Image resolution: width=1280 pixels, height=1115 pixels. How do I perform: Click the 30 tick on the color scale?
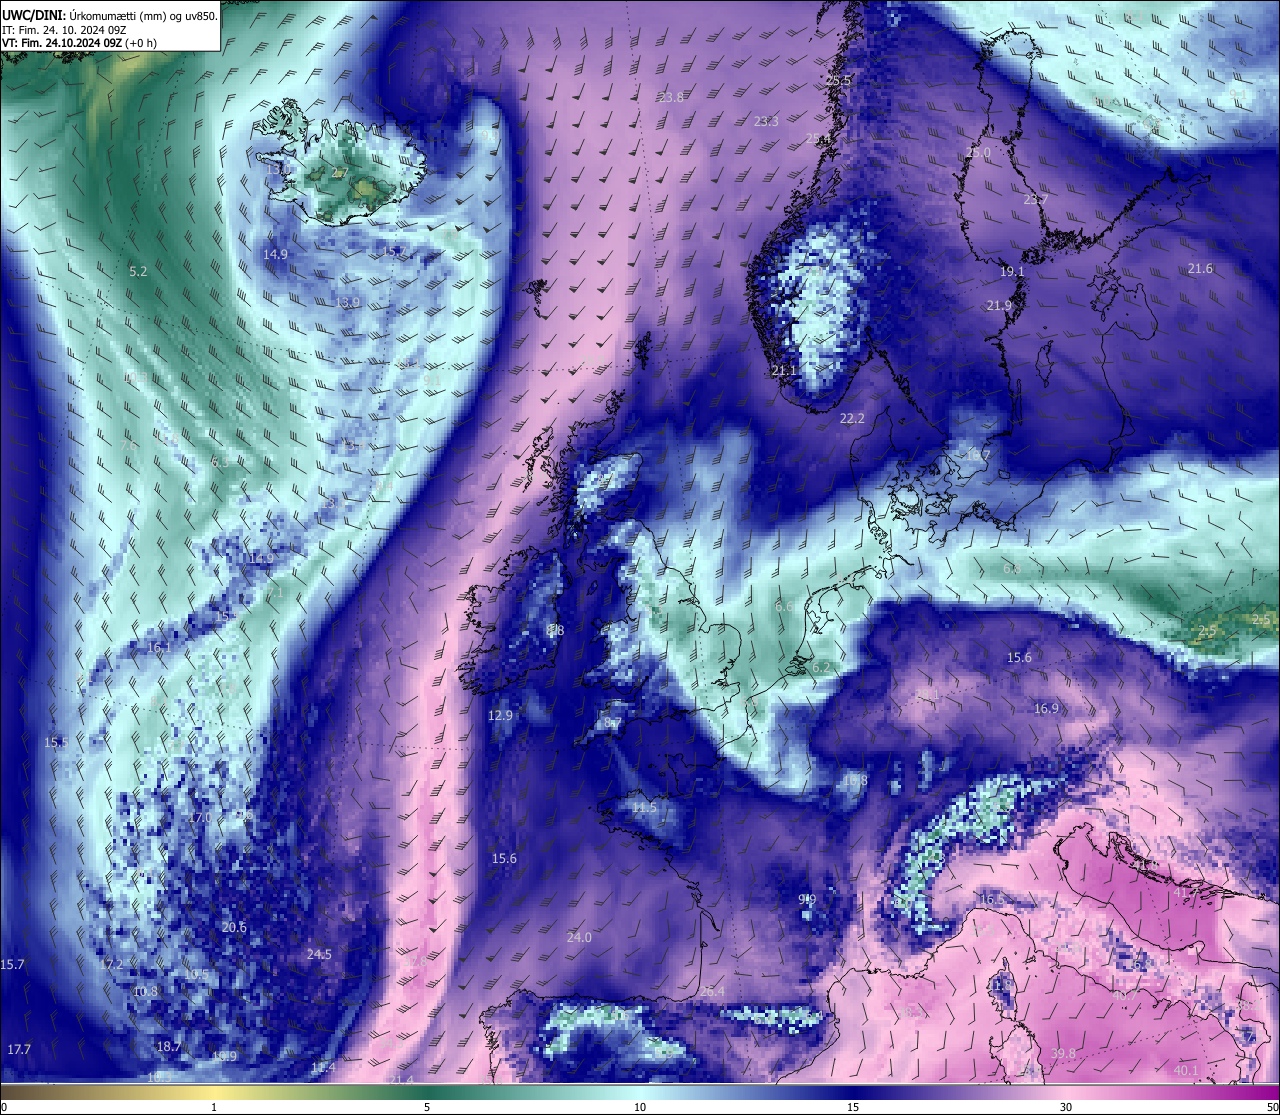click(1066, 1107)
